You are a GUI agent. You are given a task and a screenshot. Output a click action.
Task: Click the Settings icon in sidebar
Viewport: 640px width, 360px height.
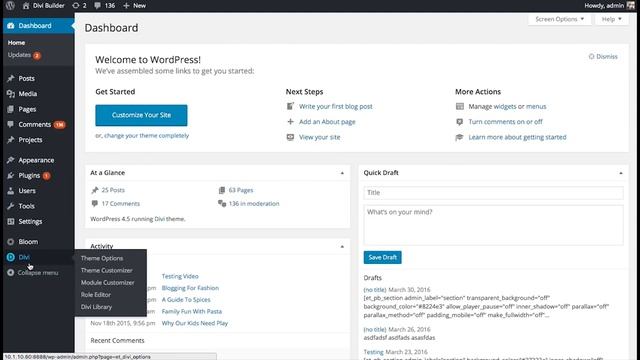click(x=11, y=222)
